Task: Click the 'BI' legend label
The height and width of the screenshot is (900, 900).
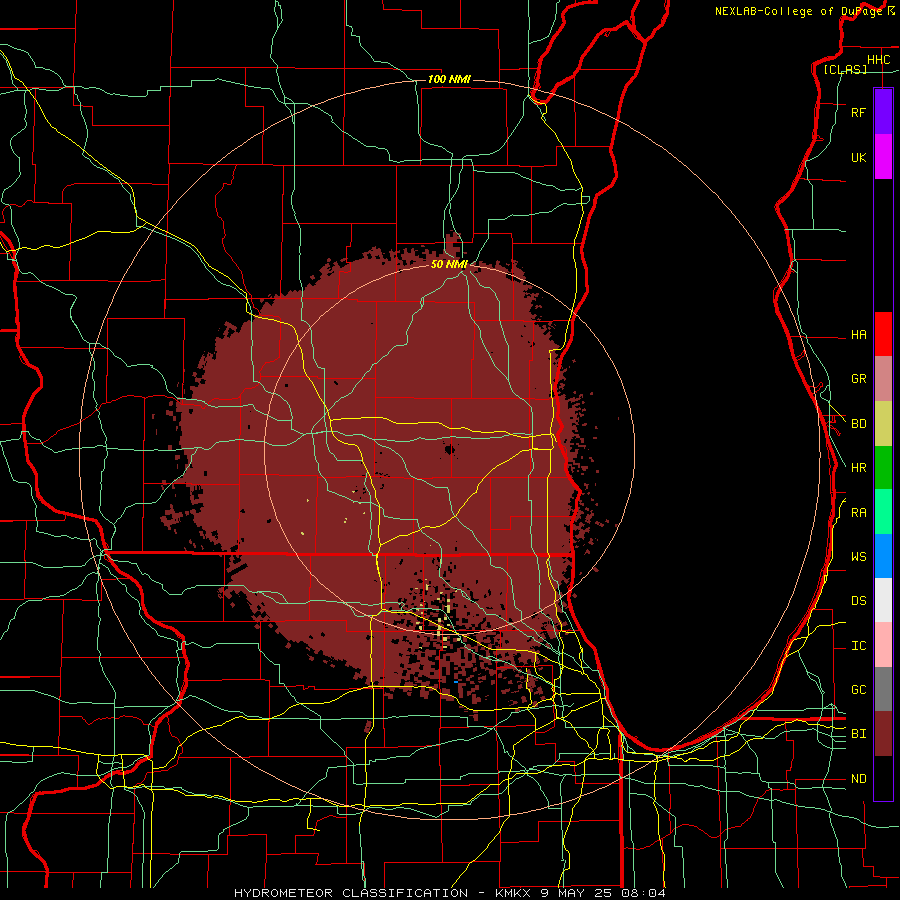Action: click(858, 734)
